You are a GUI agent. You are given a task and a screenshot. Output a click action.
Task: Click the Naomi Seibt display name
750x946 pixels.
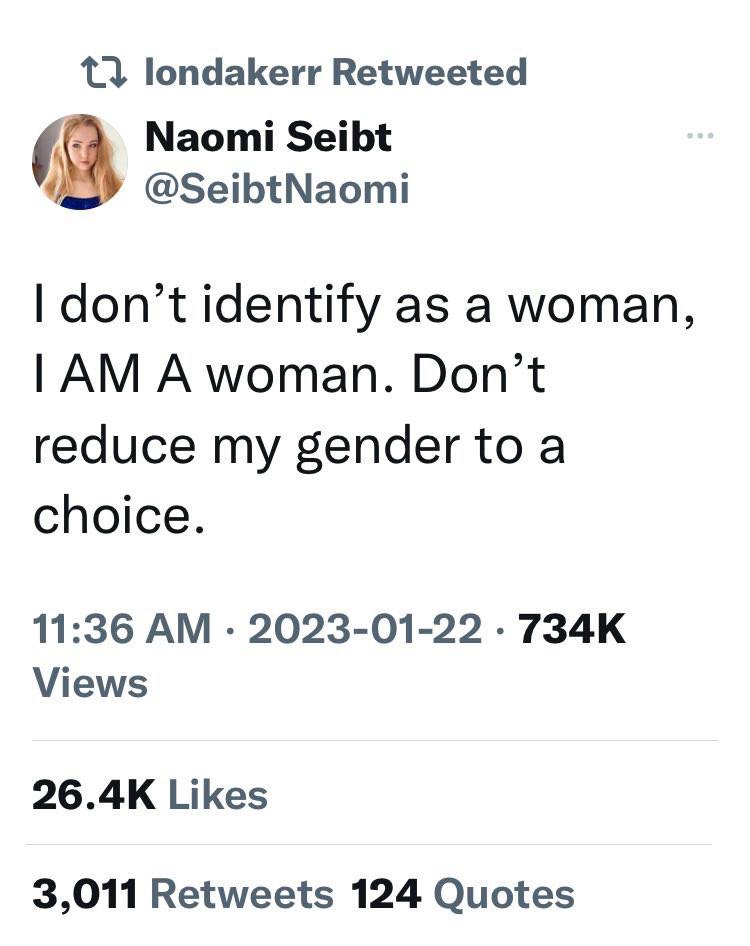(269, 136)
